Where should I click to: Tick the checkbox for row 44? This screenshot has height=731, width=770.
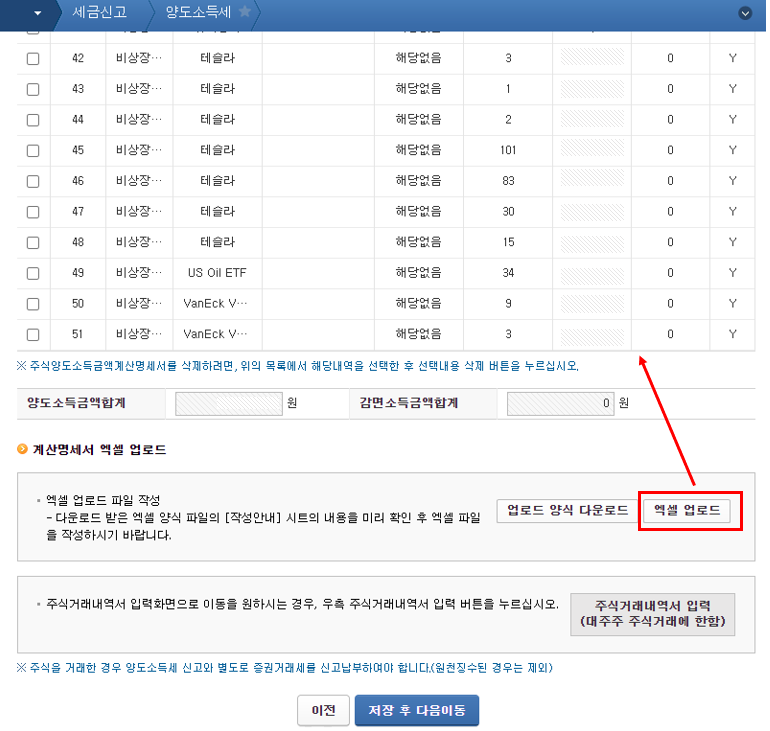point(33,120)
